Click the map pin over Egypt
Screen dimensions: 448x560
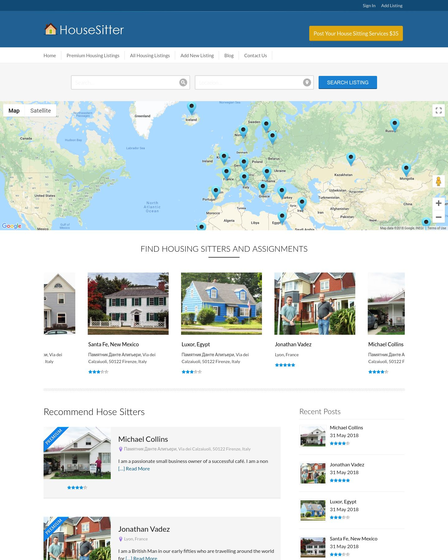pos(282,217)
